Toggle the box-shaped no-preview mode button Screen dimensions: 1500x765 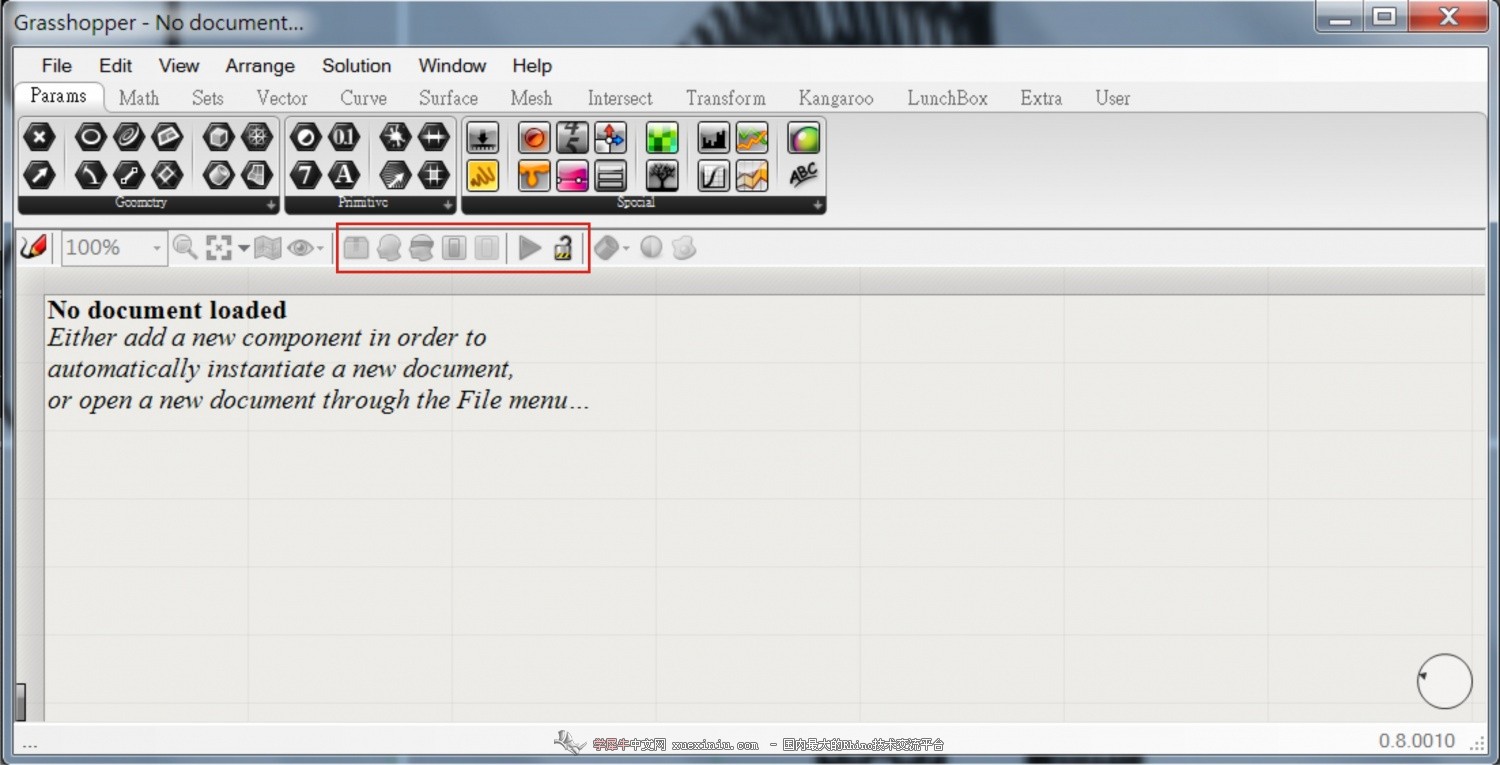tap(357, 247)
